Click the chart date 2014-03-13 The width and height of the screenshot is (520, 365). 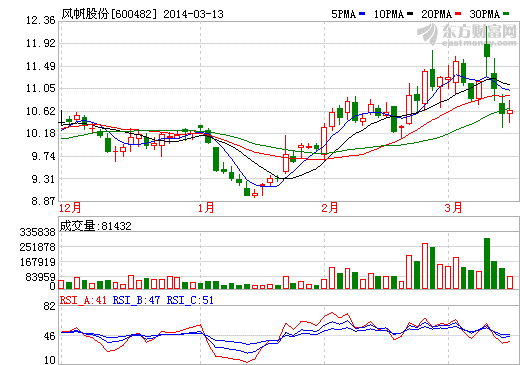pyautogui.click(x=193, y=14)
